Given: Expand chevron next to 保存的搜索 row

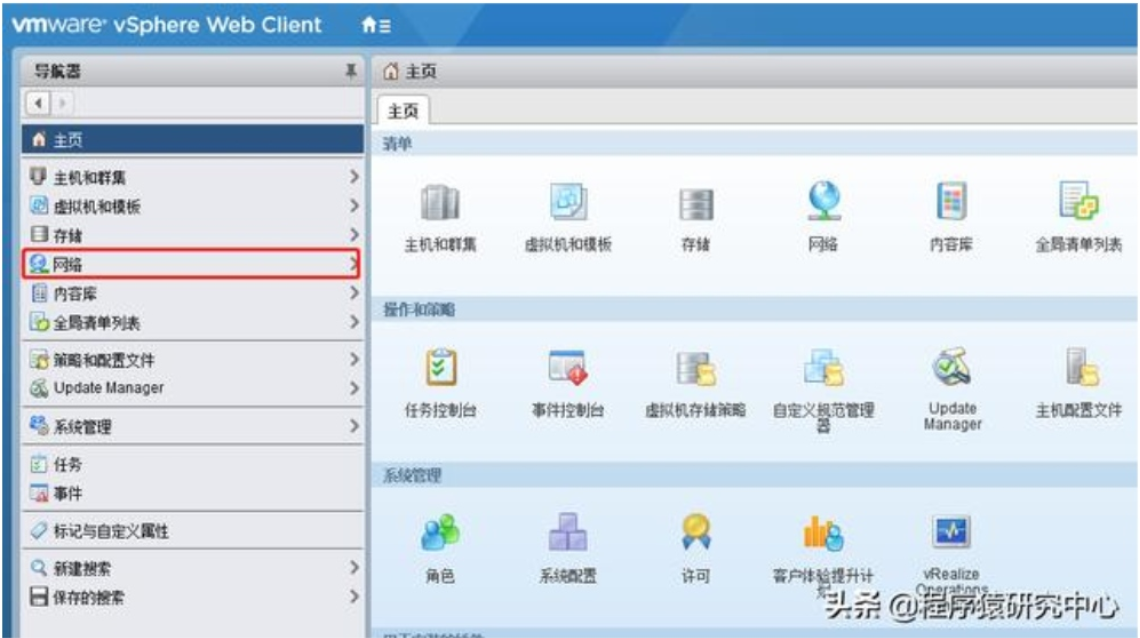Looking at the screenshot, I should 354,597.
